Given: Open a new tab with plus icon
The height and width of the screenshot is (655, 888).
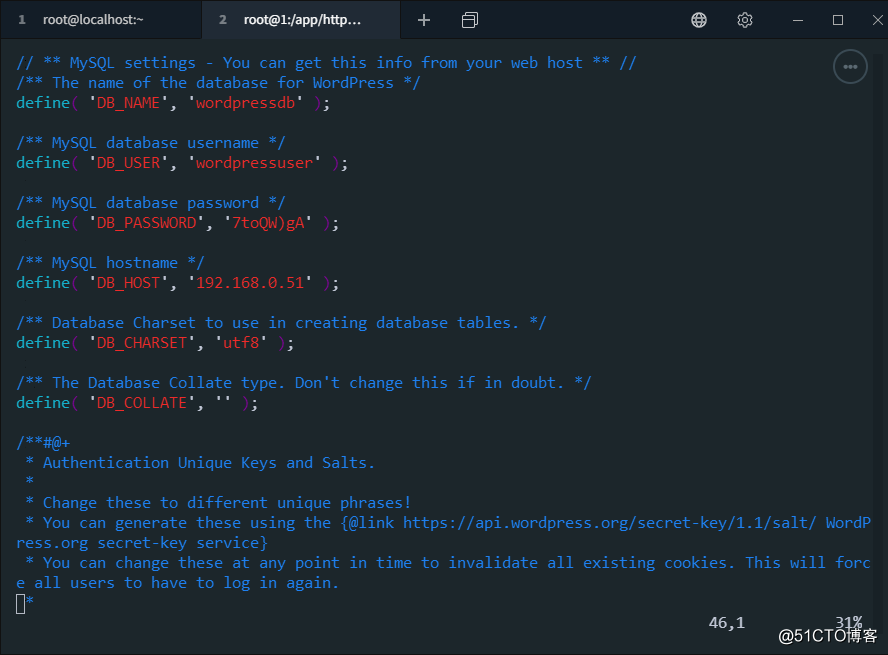Looking at the screenshot, I should point(424,20).
